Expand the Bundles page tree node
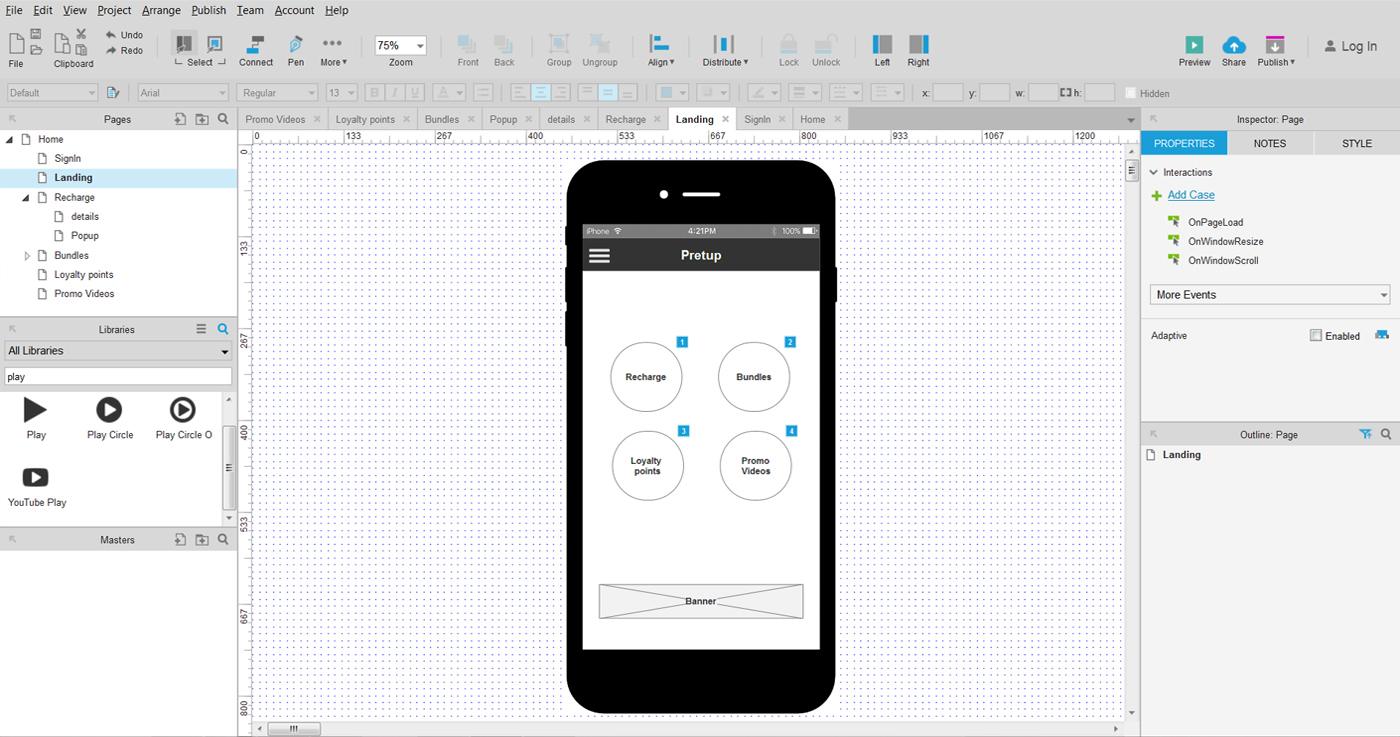Viewport: 1400px width, 737px height. [27, 256]
